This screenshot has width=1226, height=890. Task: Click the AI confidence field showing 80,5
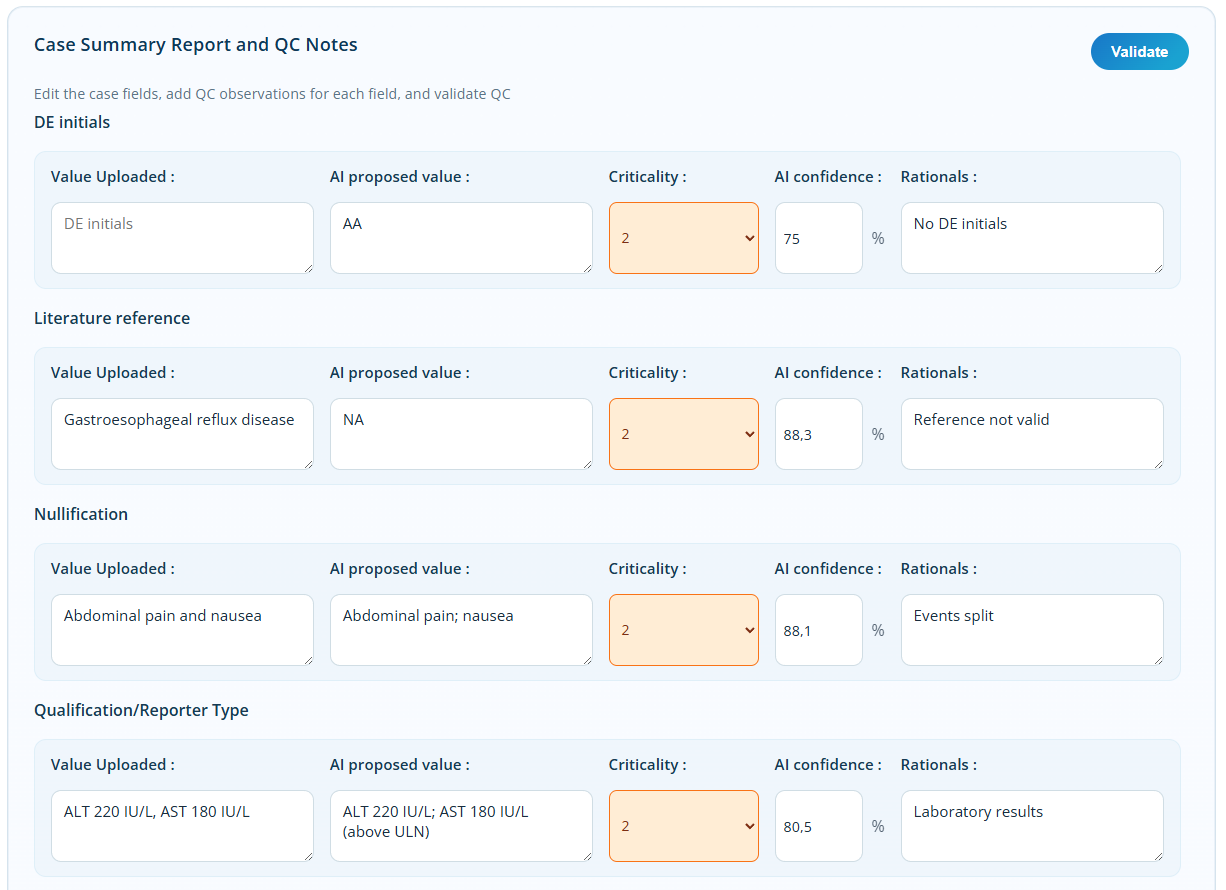point(818,826)
